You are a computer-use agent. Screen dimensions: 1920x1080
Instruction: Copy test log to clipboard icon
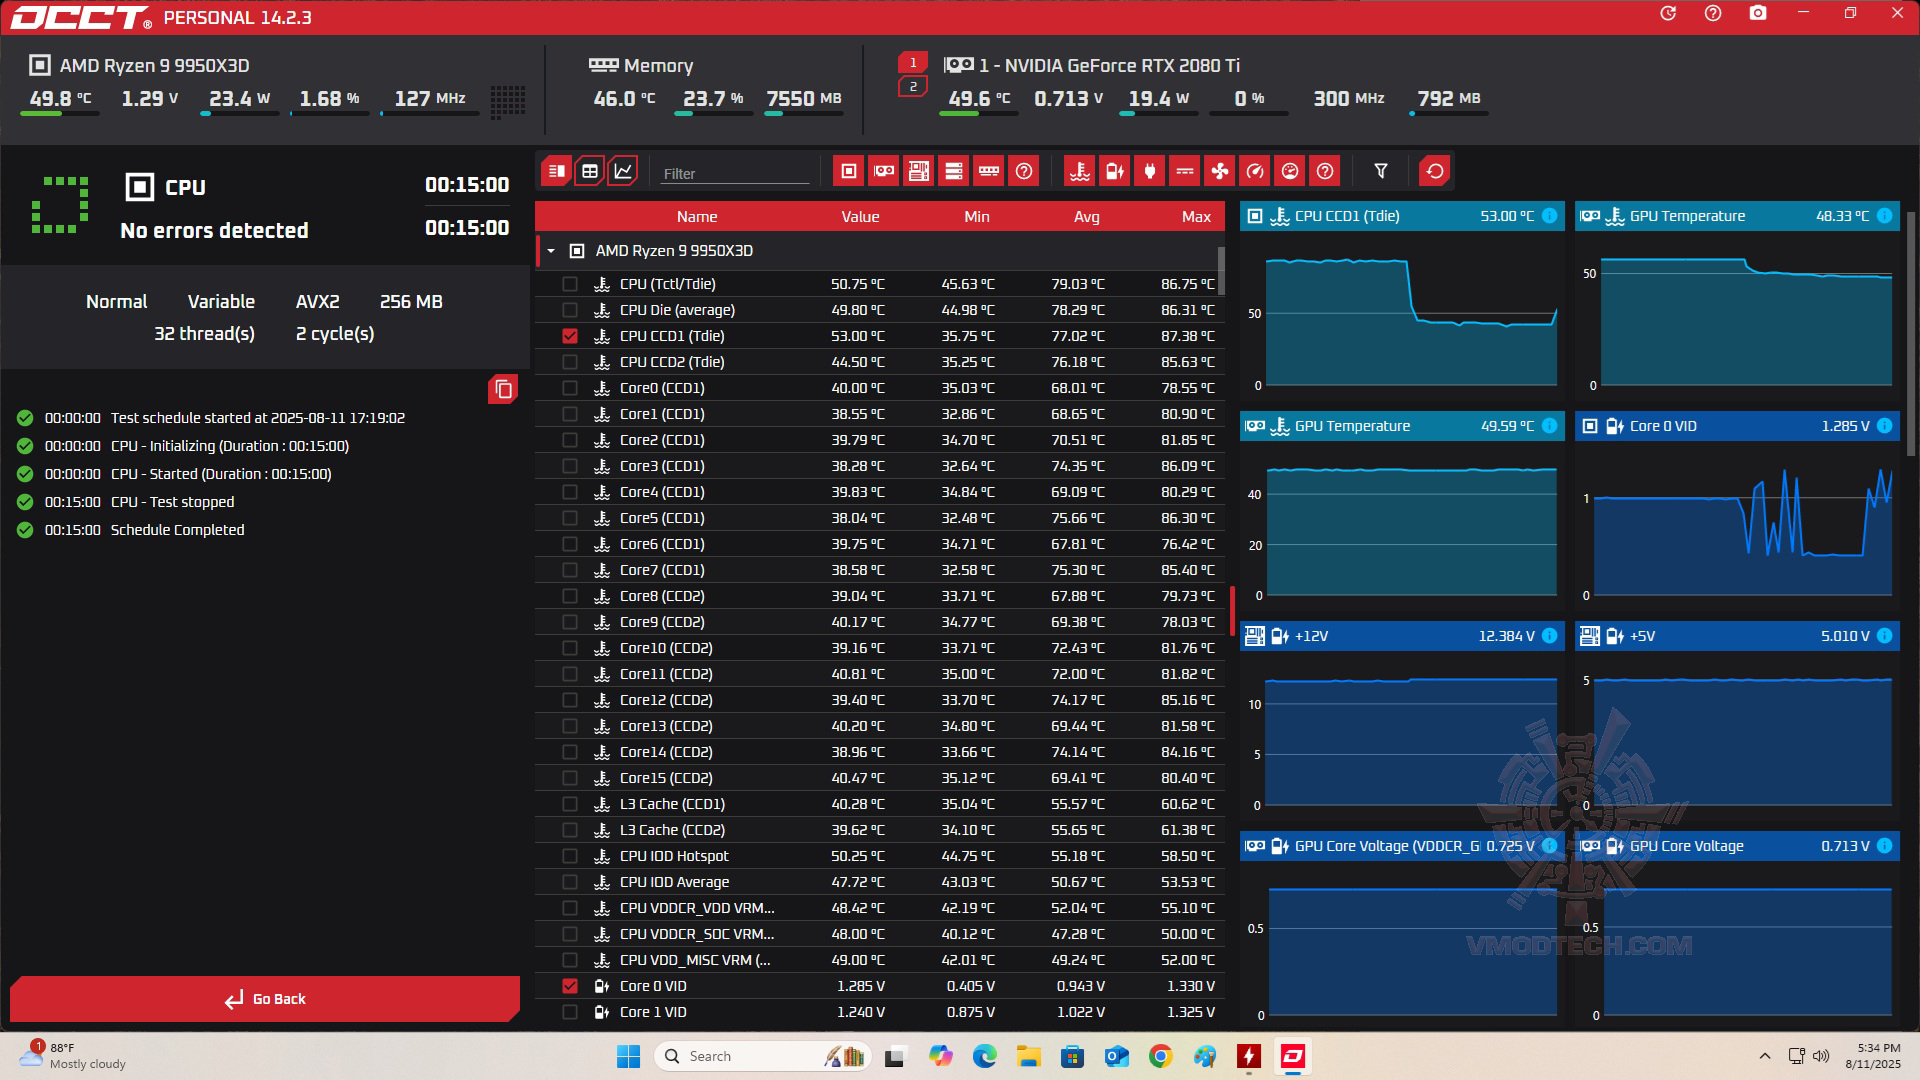503,389
